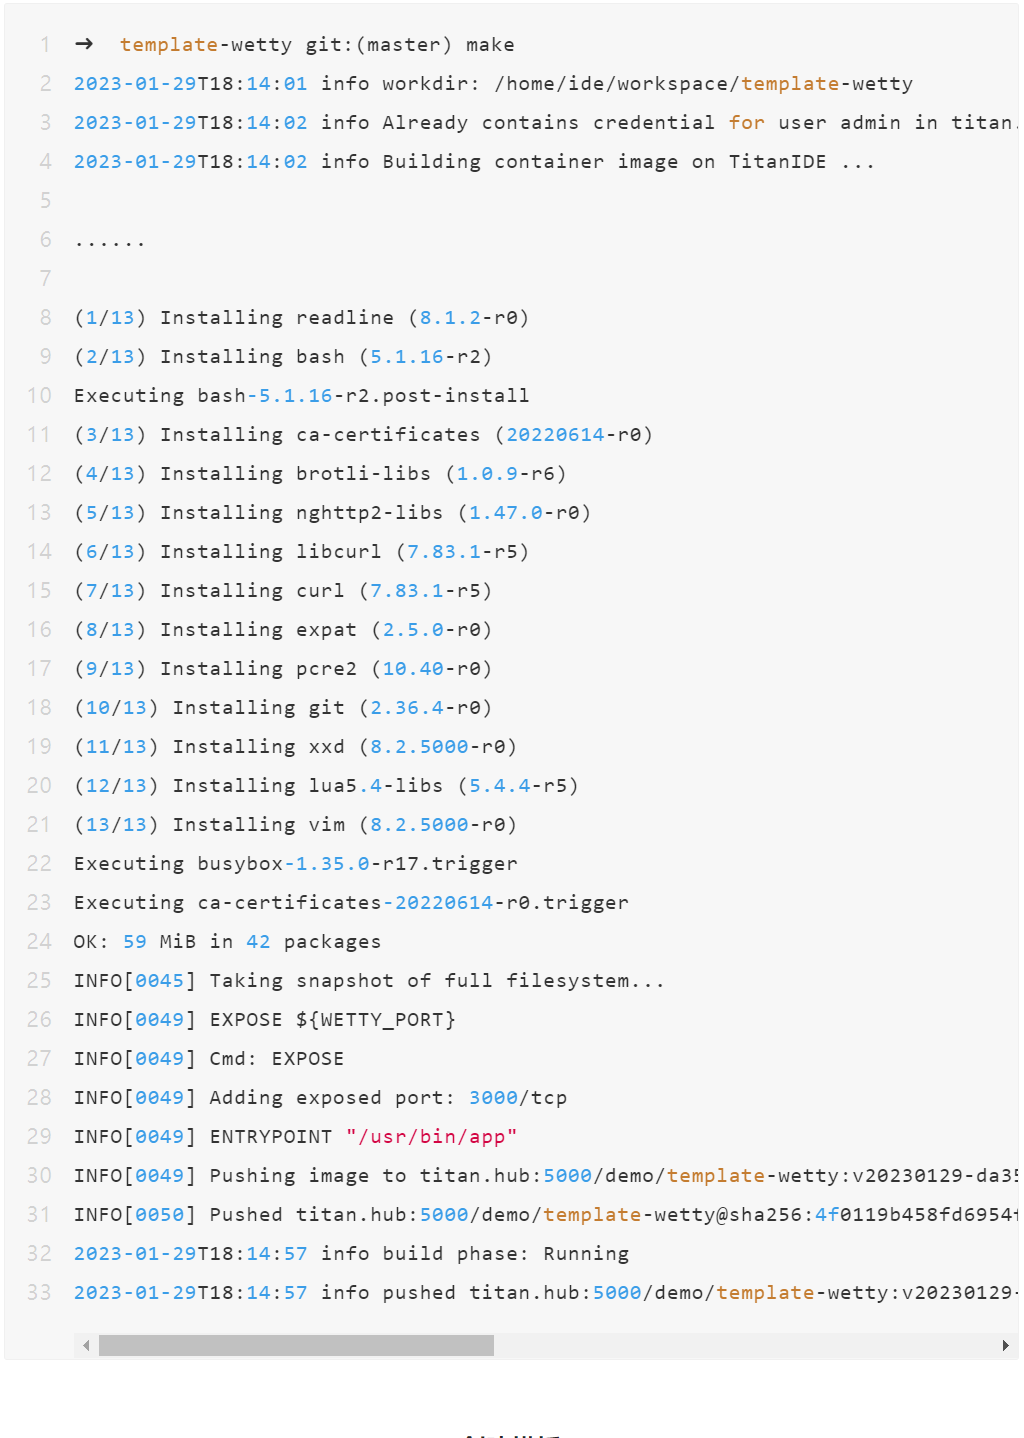The height and width of the screenshot is (1438, 1024).
Task: Click the "3000/tcp" exposed port text
Action: point(517,1098)
